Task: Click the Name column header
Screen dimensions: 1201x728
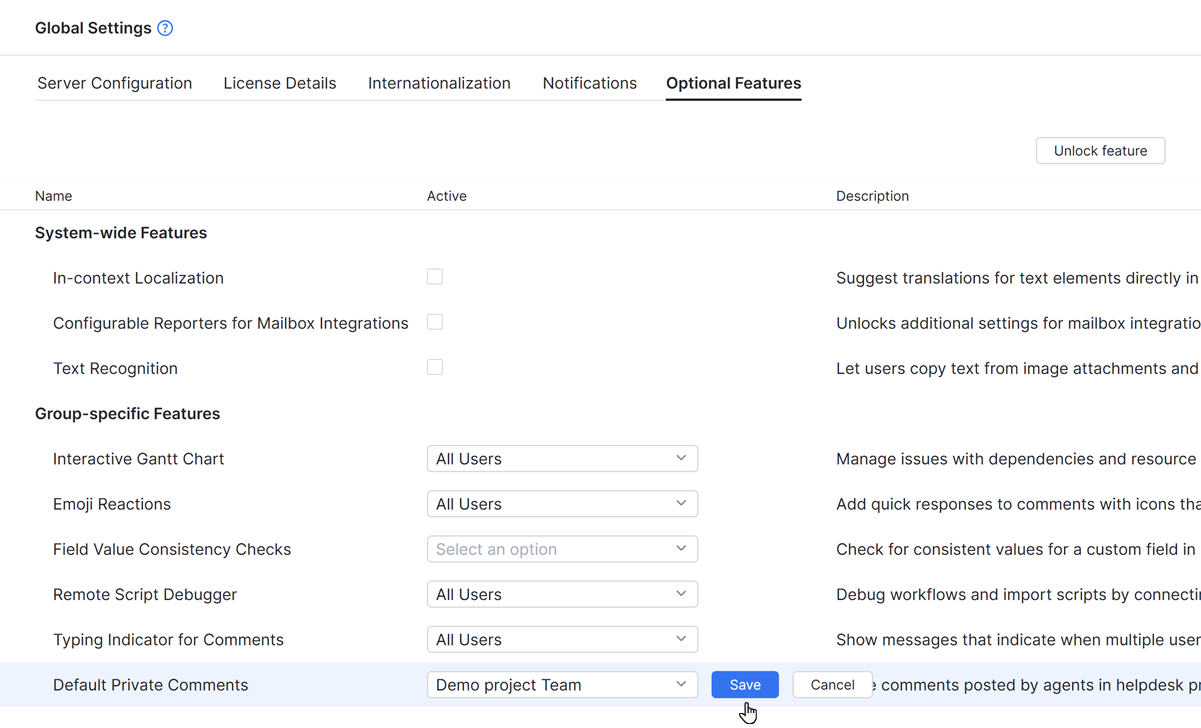Action: (53, 195)
